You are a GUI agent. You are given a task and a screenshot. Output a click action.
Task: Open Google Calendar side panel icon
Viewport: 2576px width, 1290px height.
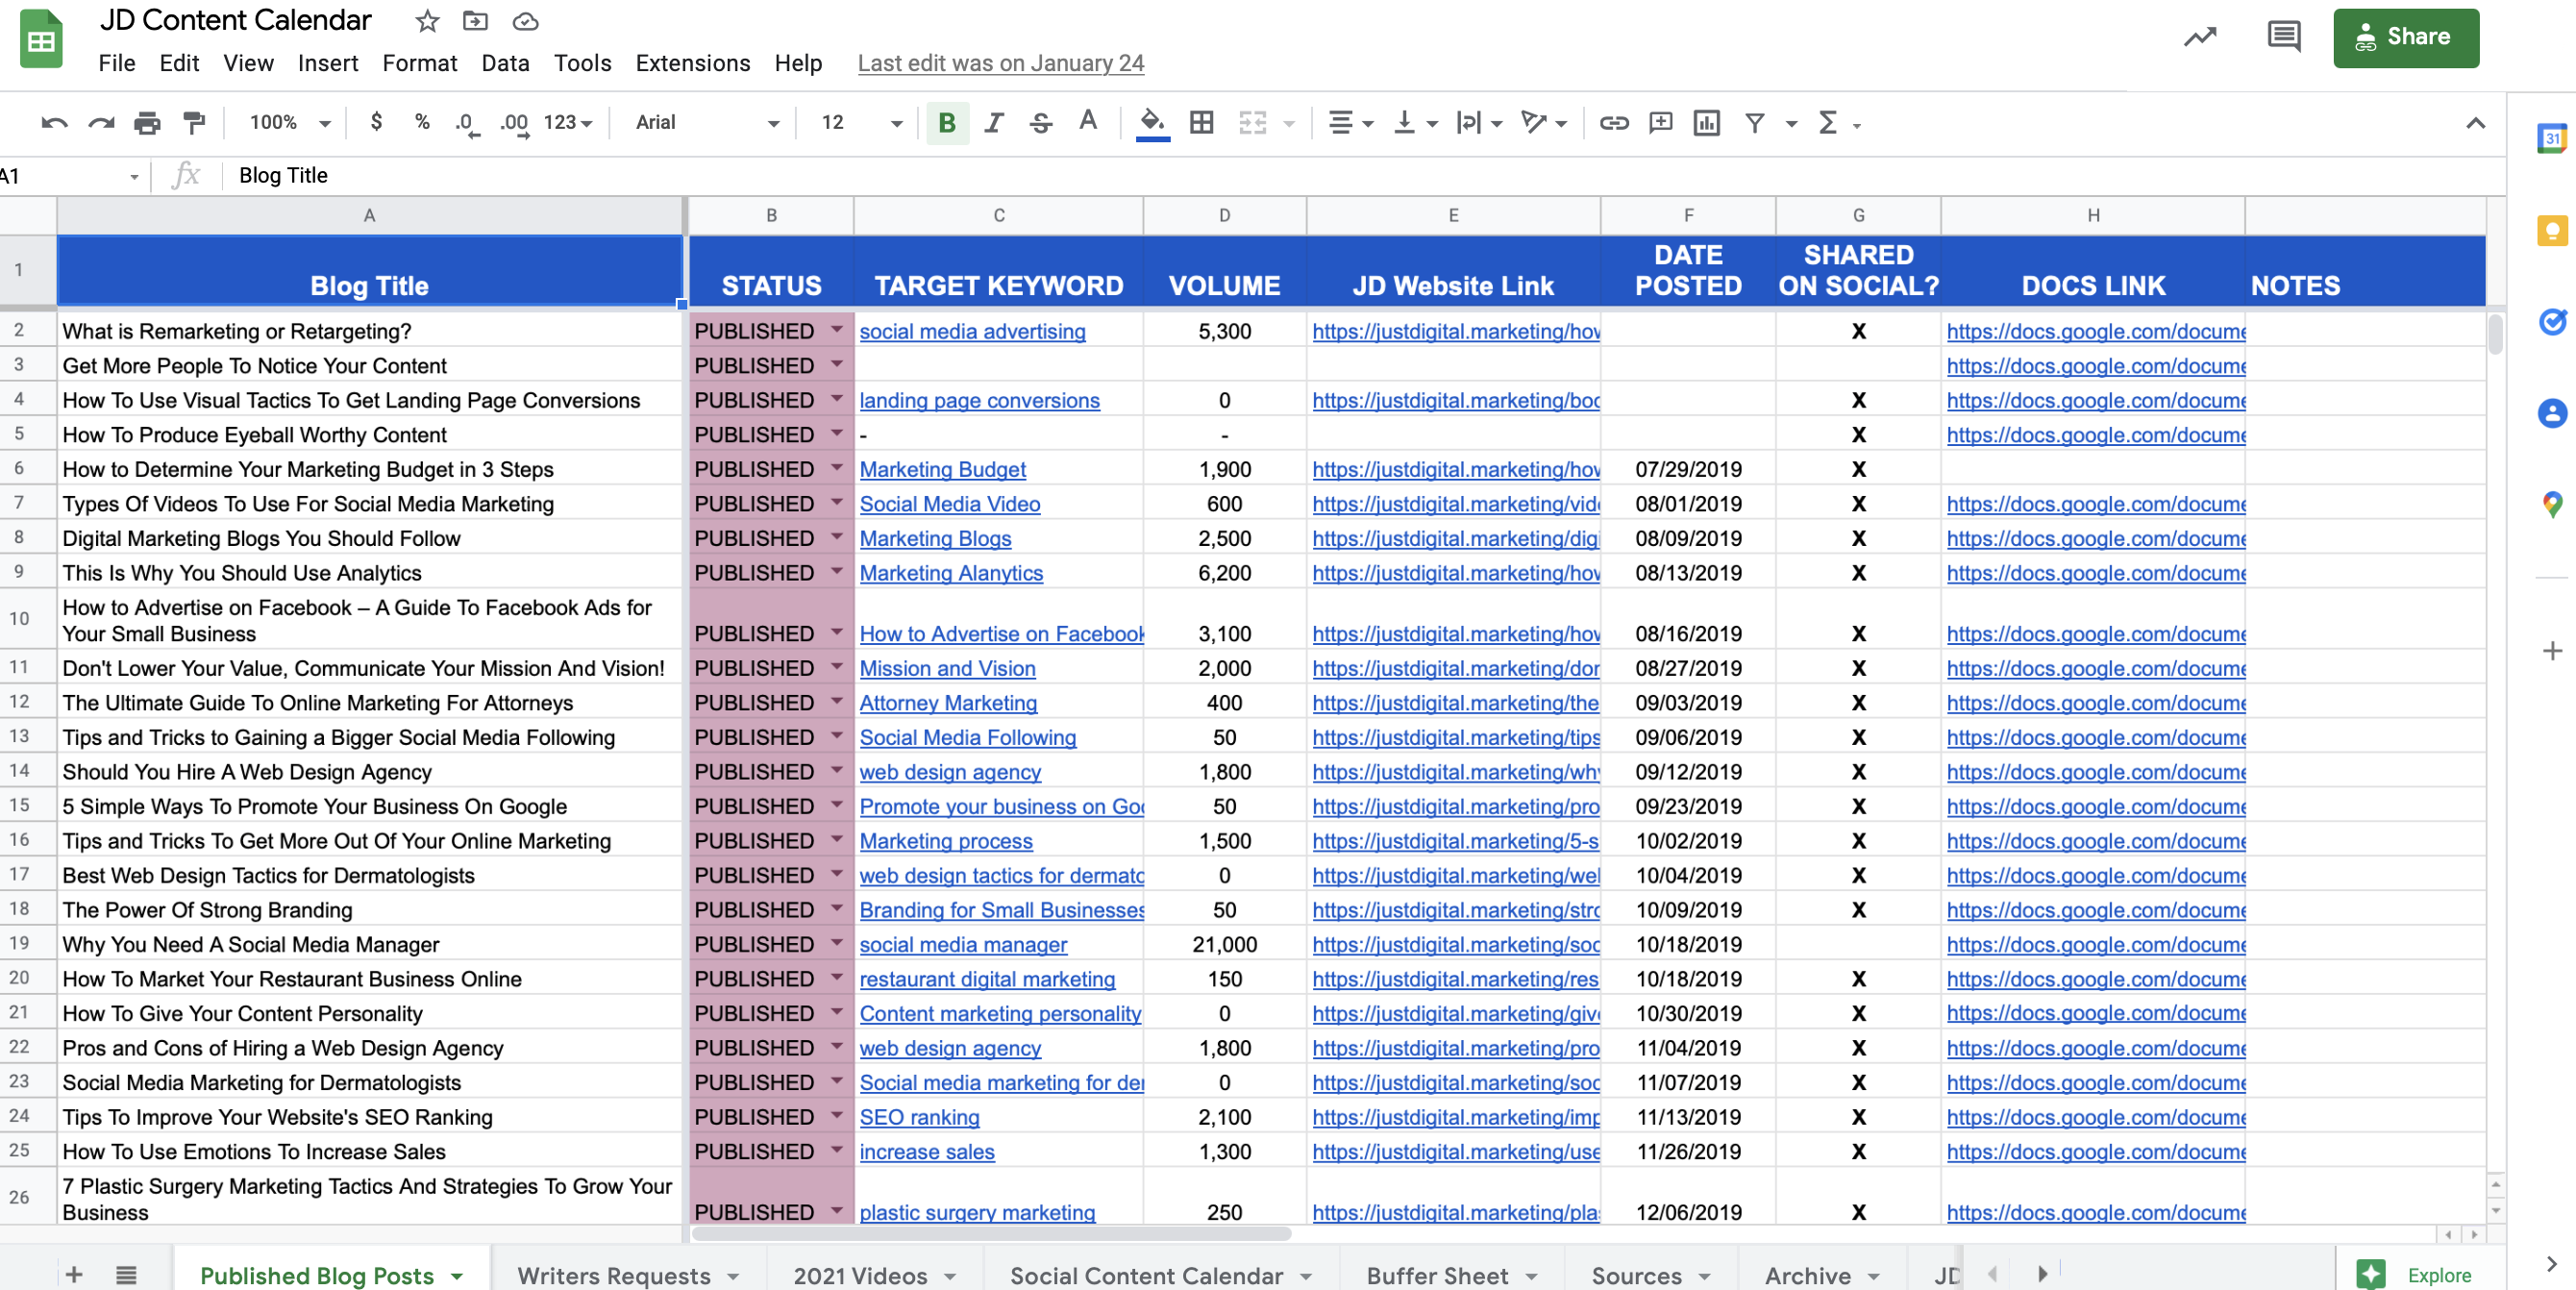2552,138
